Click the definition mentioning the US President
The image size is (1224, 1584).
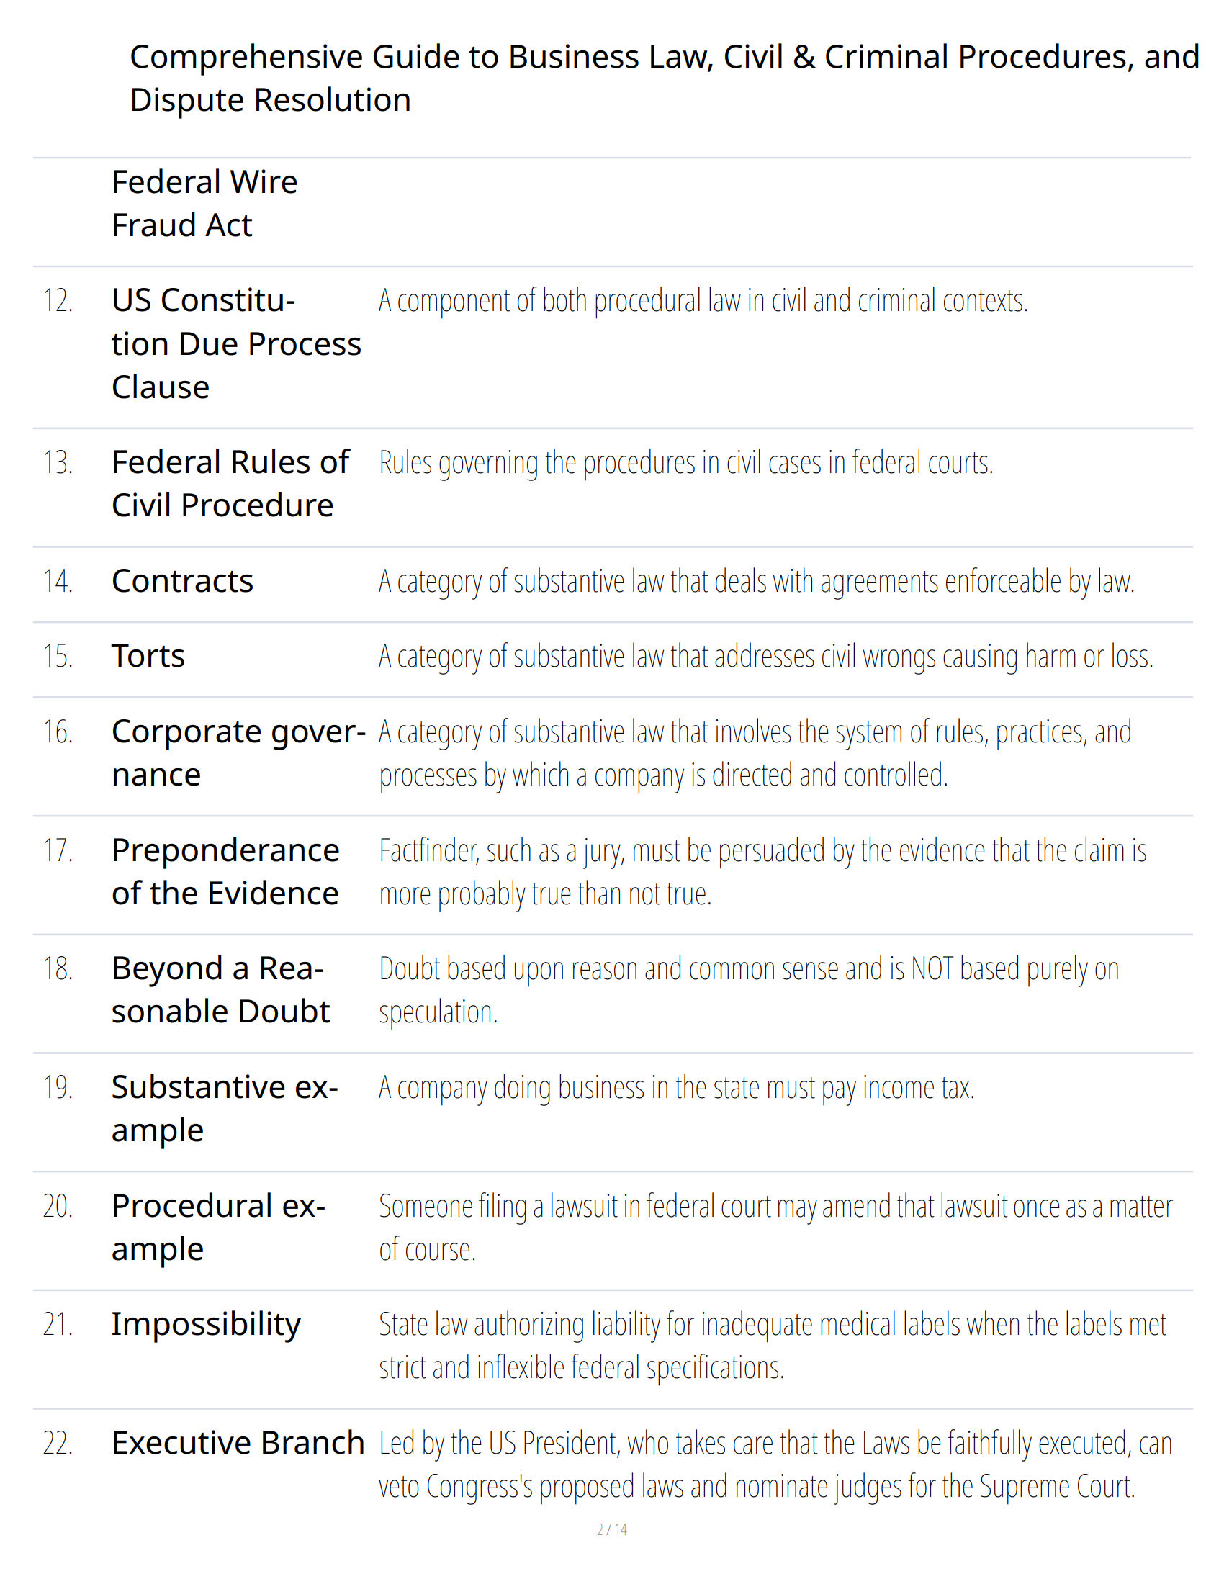[x=775, y=1464]
